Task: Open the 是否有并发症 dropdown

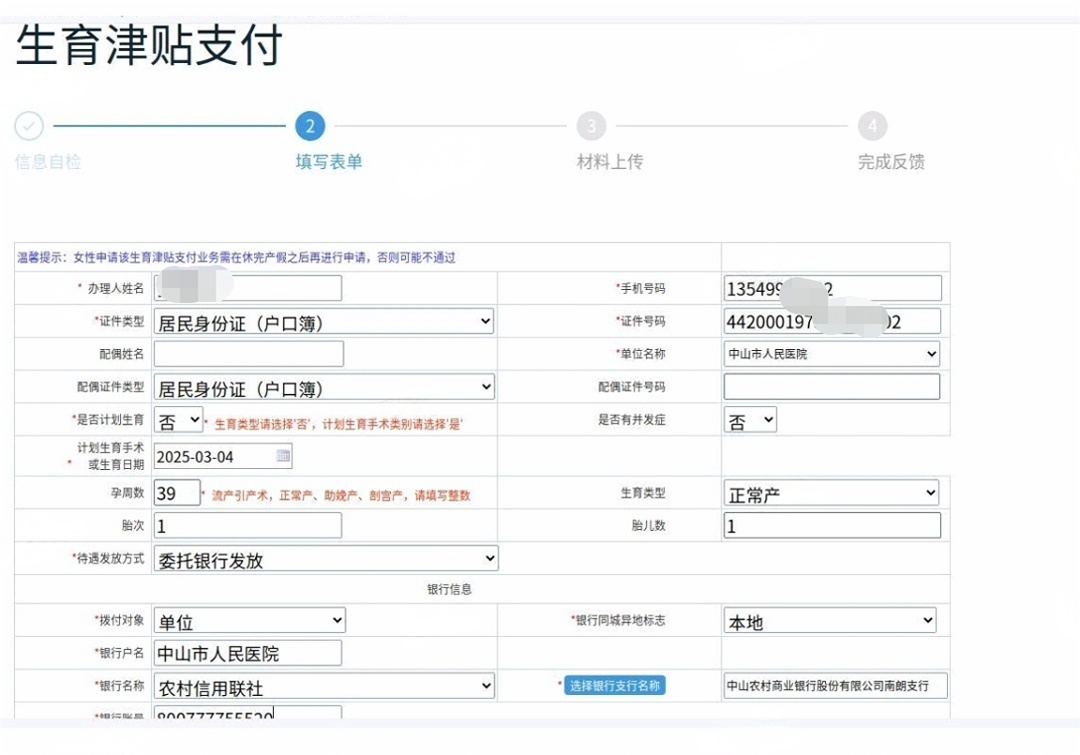Action: [x=750, y=420]
